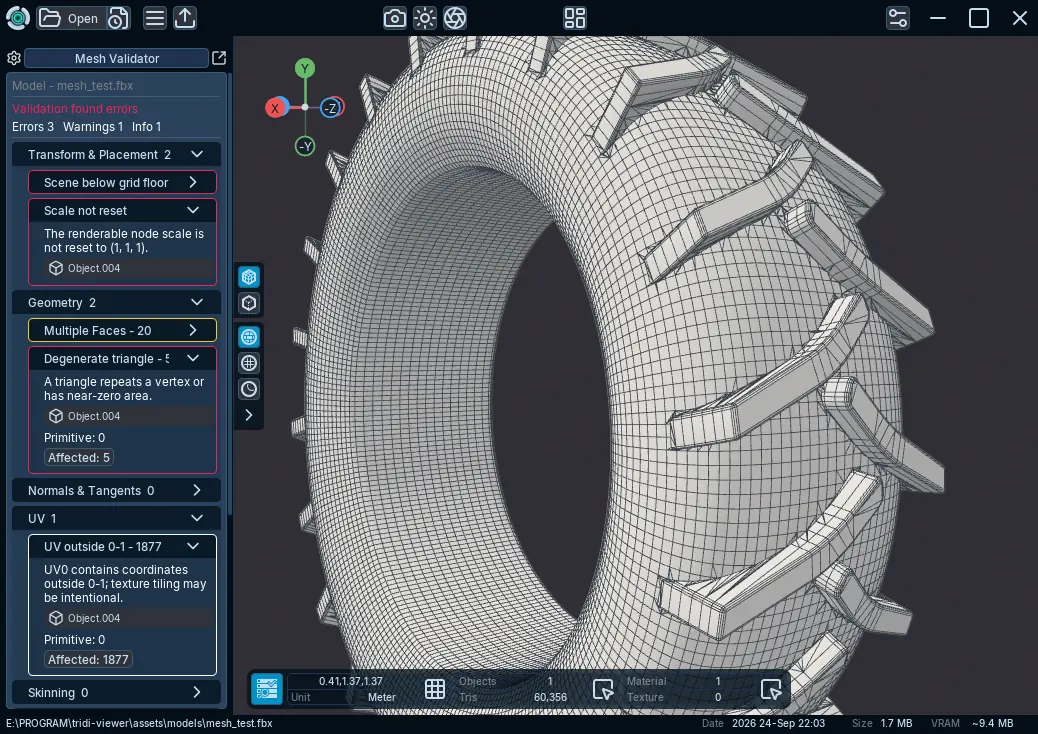Collapse Transform & Placement section
This screenshot has width=1038, height=734.
(x=117, y=154)
